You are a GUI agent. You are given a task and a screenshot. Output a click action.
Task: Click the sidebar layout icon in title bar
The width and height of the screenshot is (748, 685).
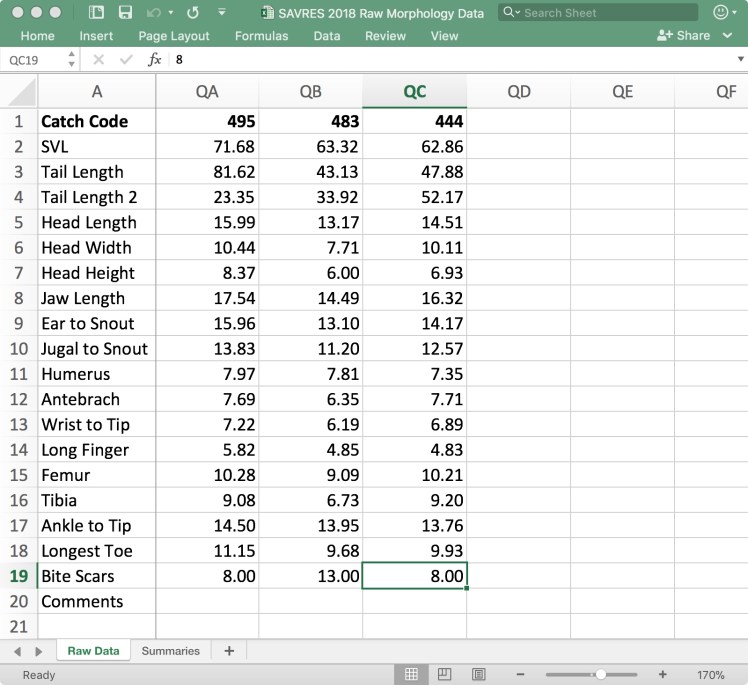(96, 12)
